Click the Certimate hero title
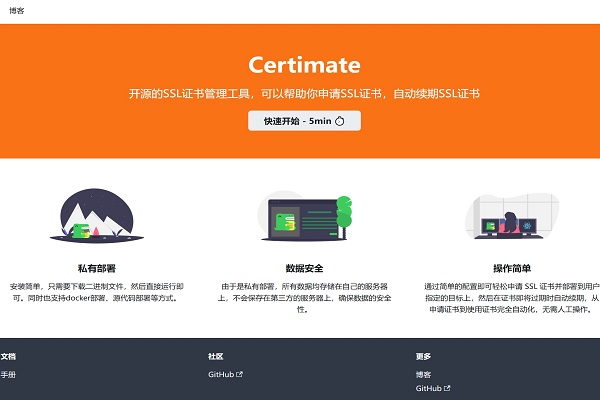This screenshot has height=400, width=600. [x=304, y=66]
